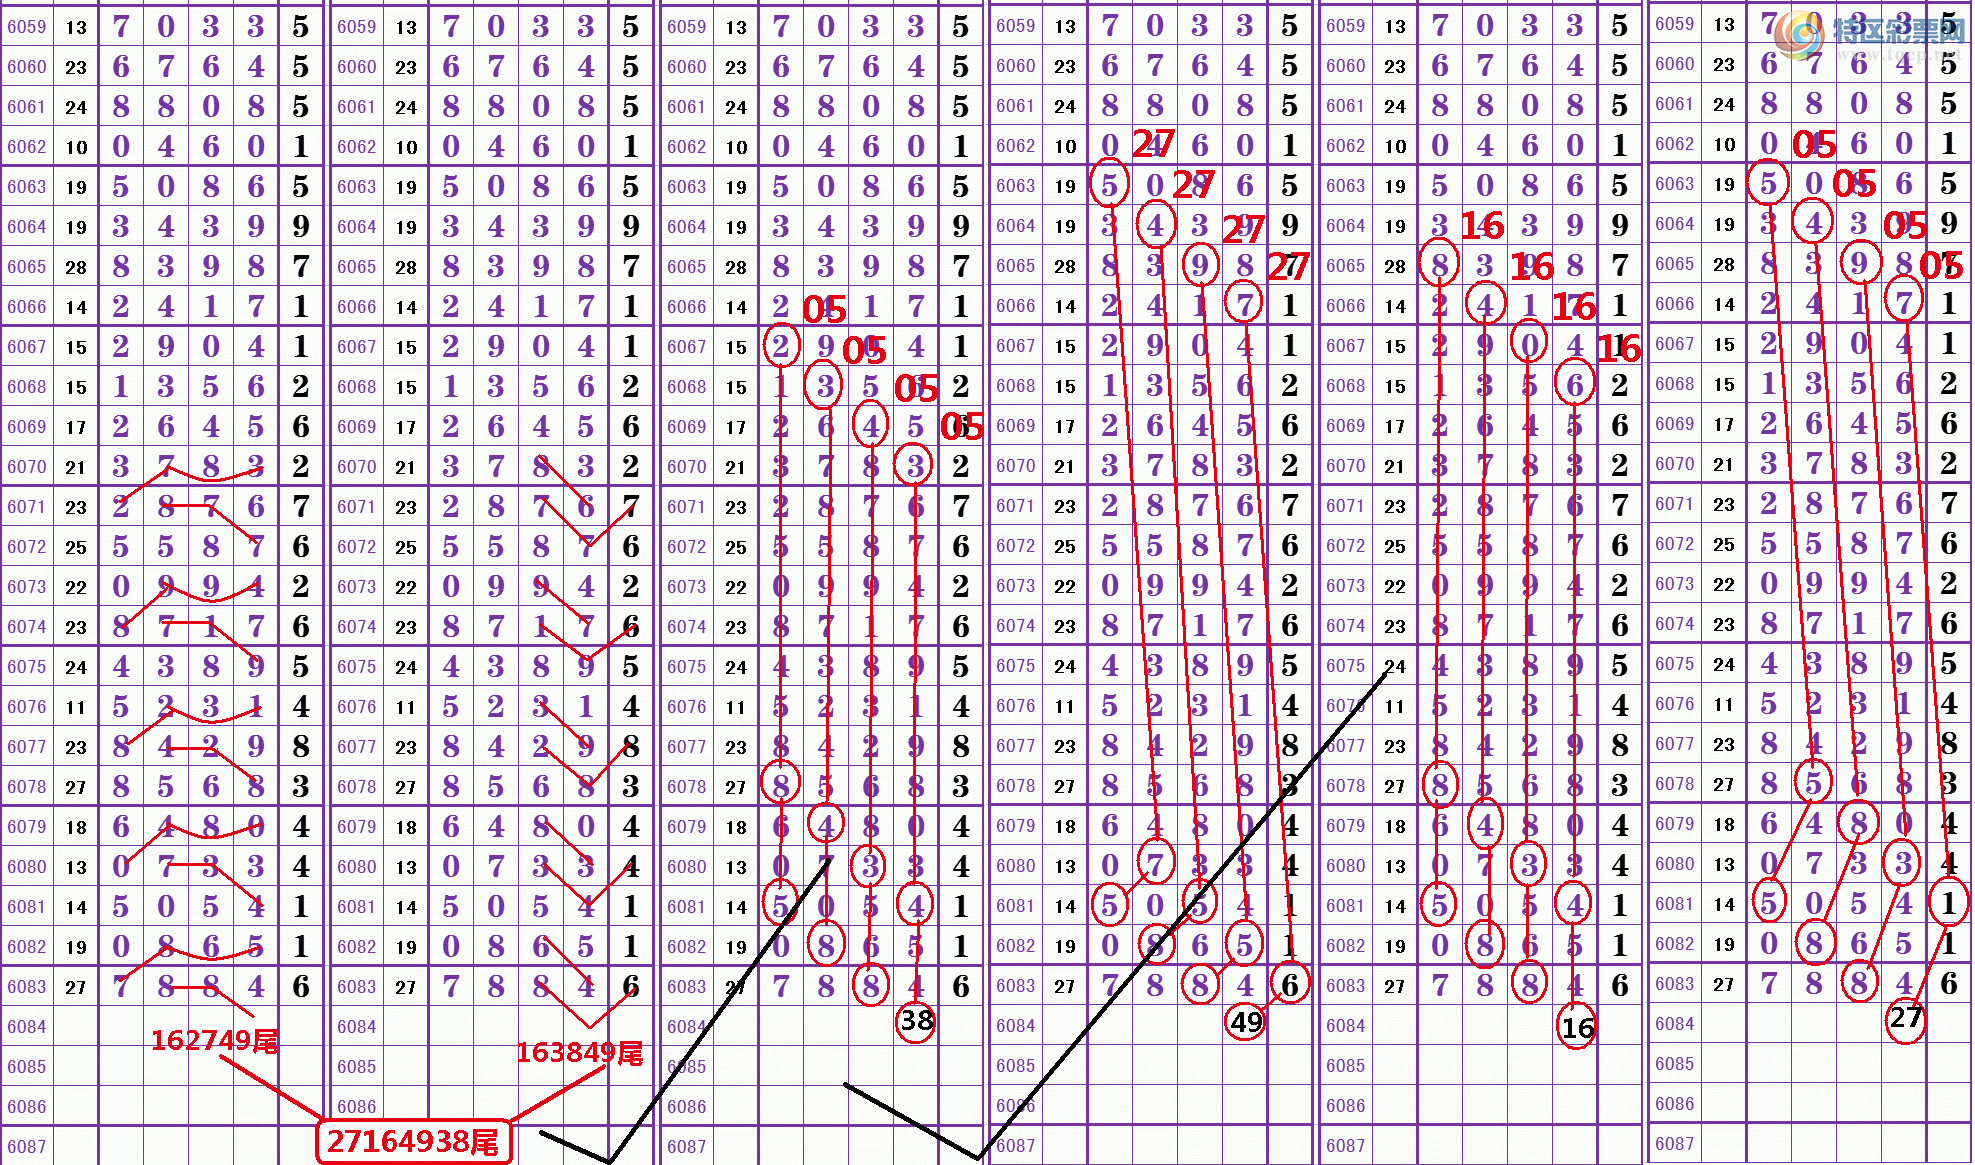Click final digit 6 on row 6083 in 162749尾 panel
The image size is (1975, 1165).
click(x=301, y=986)
